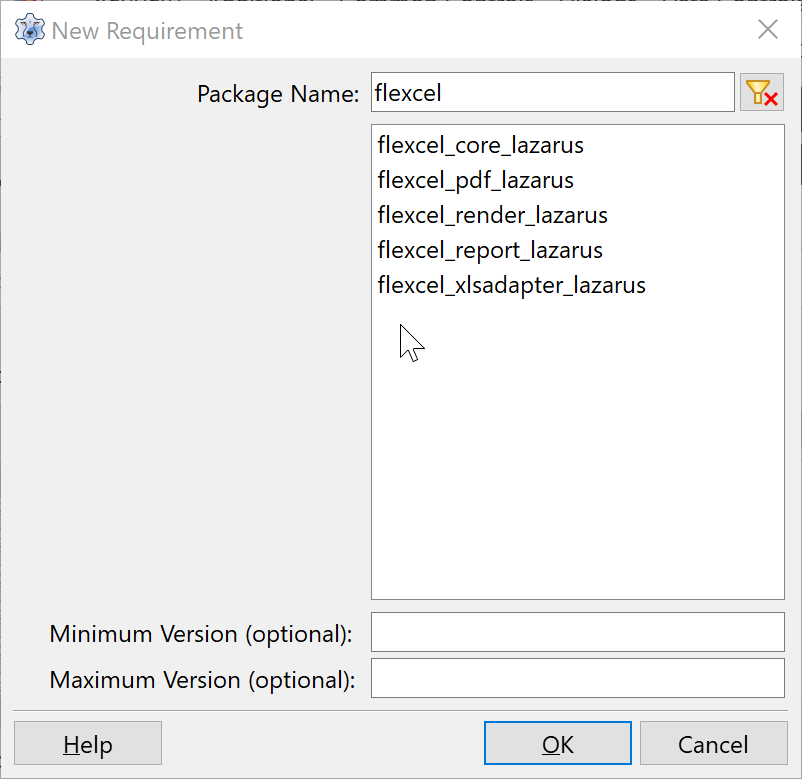The width and height of the screenshot is (802, 779).
Task: Focus the Maximum Version field
Action: (x=577, y=678)
